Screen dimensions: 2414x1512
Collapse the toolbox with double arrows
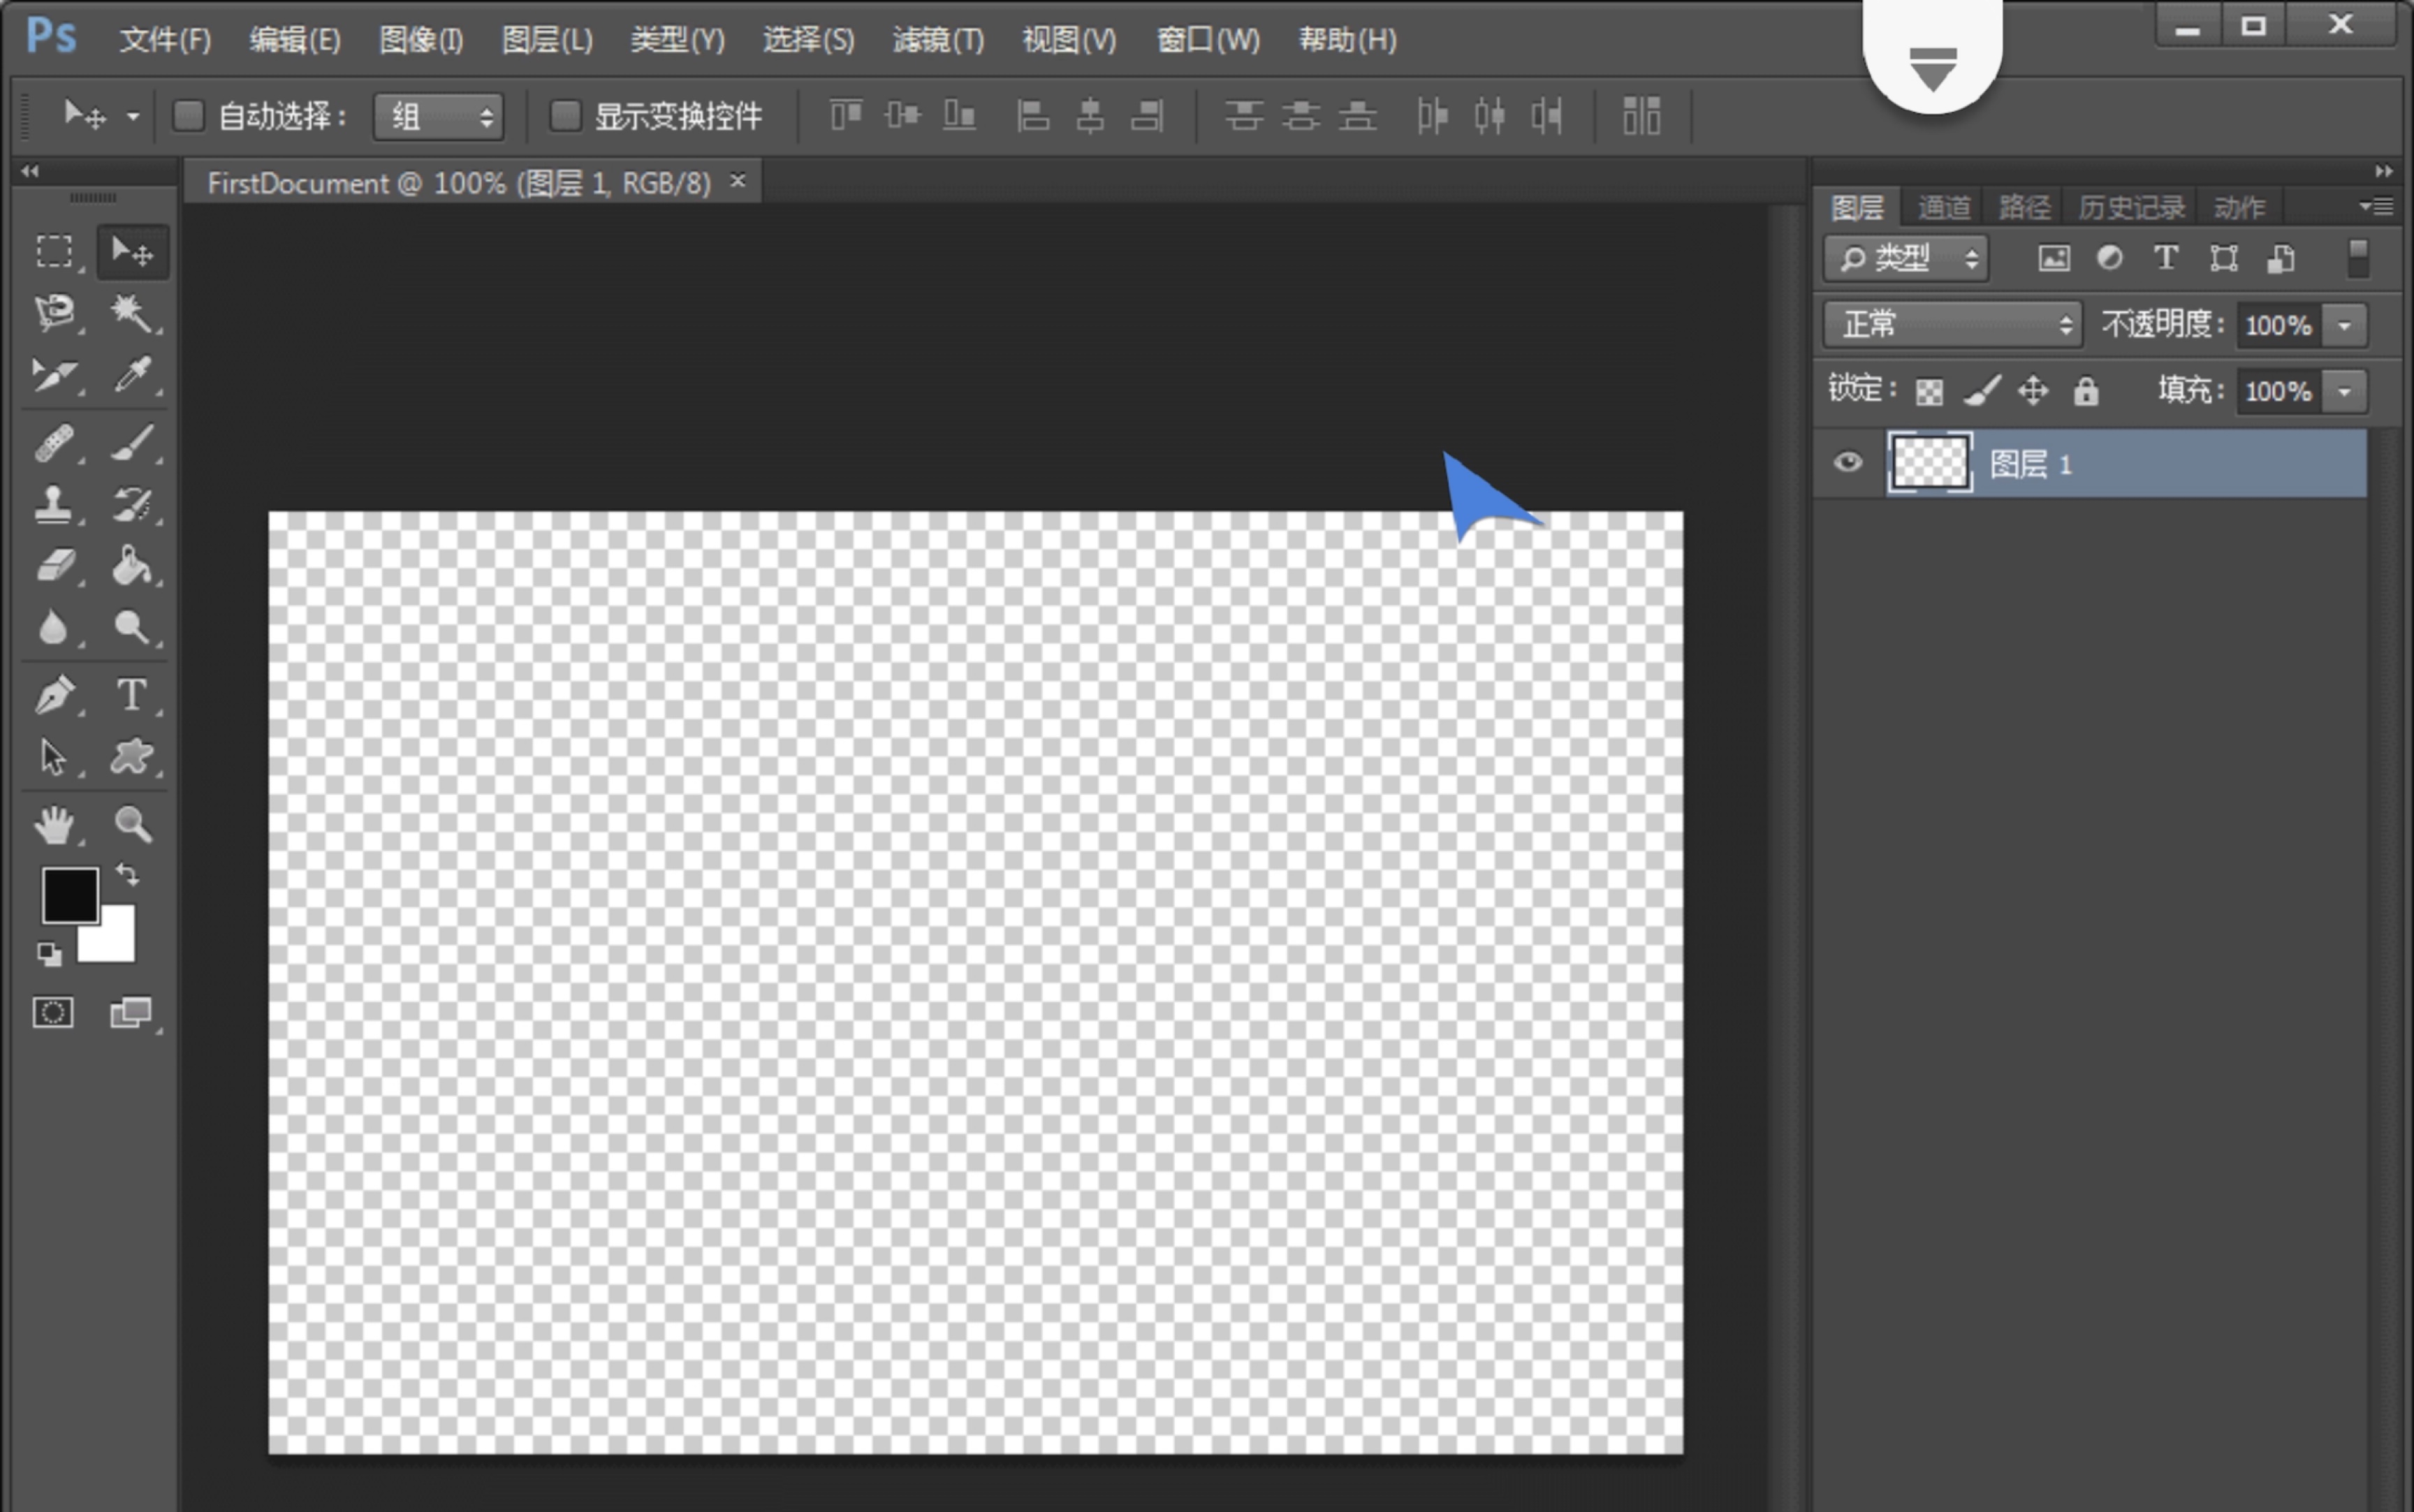point(30,171)
